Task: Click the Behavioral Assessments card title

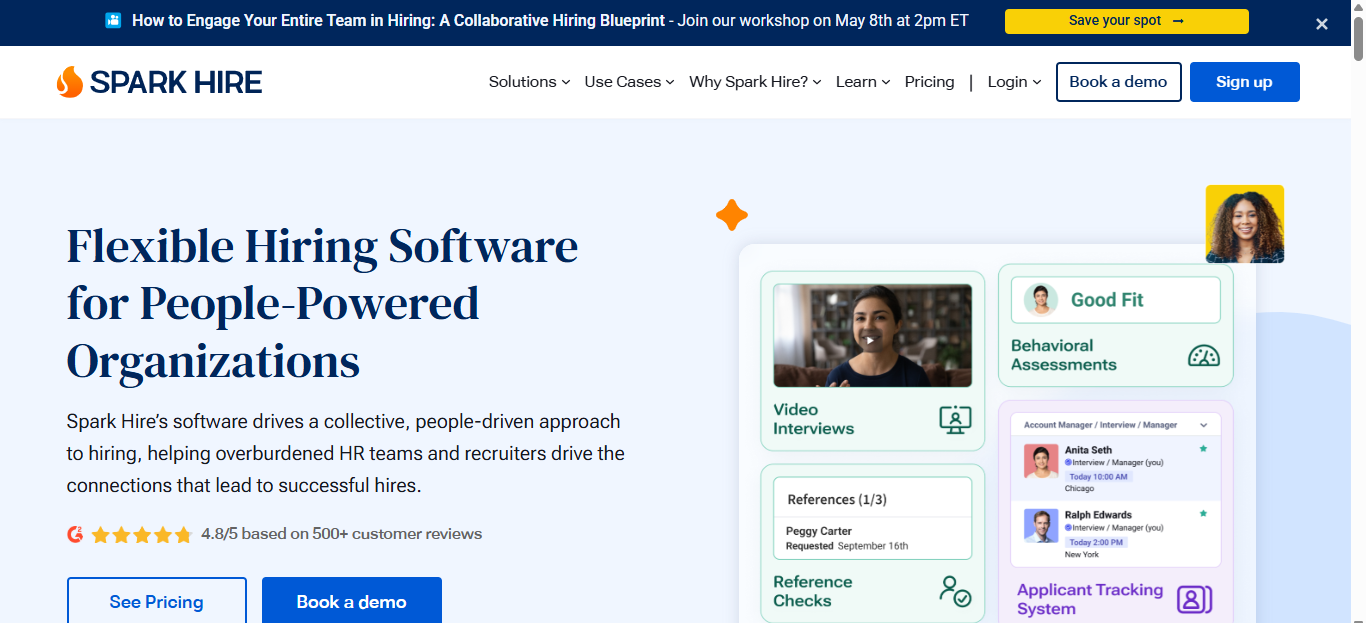Action: coord(1063,355)
